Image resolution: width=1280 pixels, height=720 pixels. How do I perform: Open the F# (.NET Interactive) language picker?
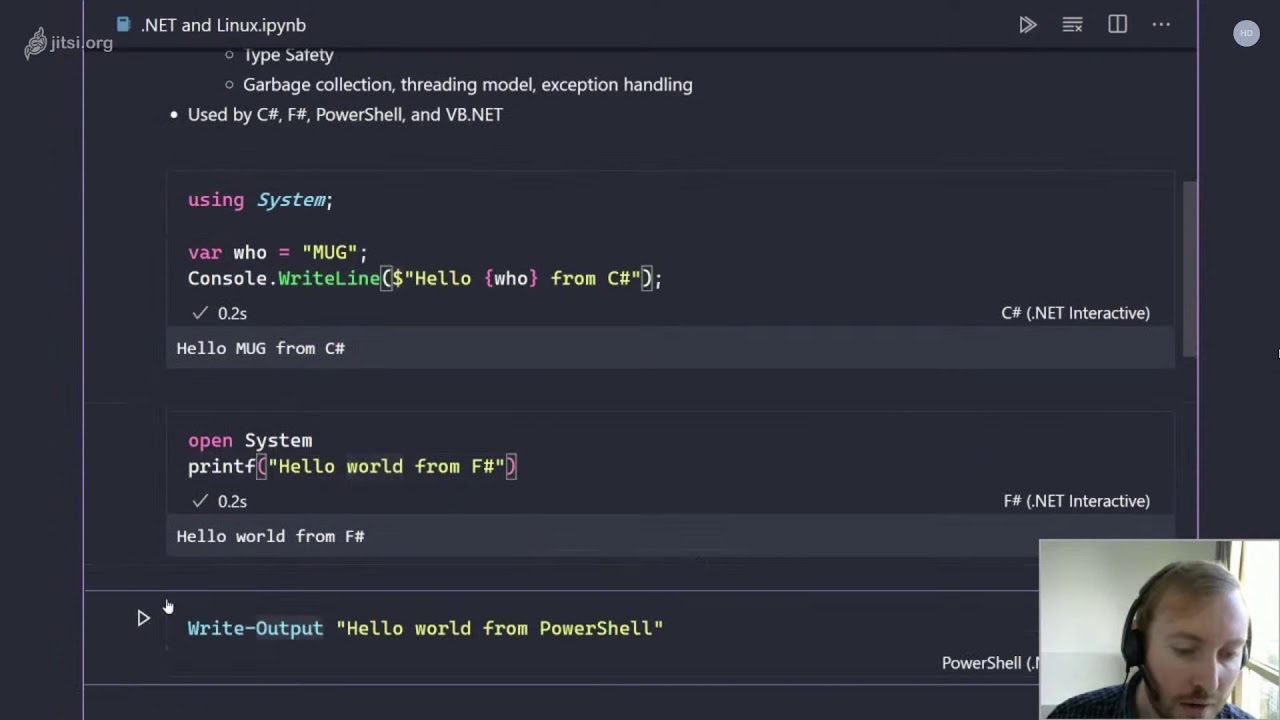click(1076, 501)
